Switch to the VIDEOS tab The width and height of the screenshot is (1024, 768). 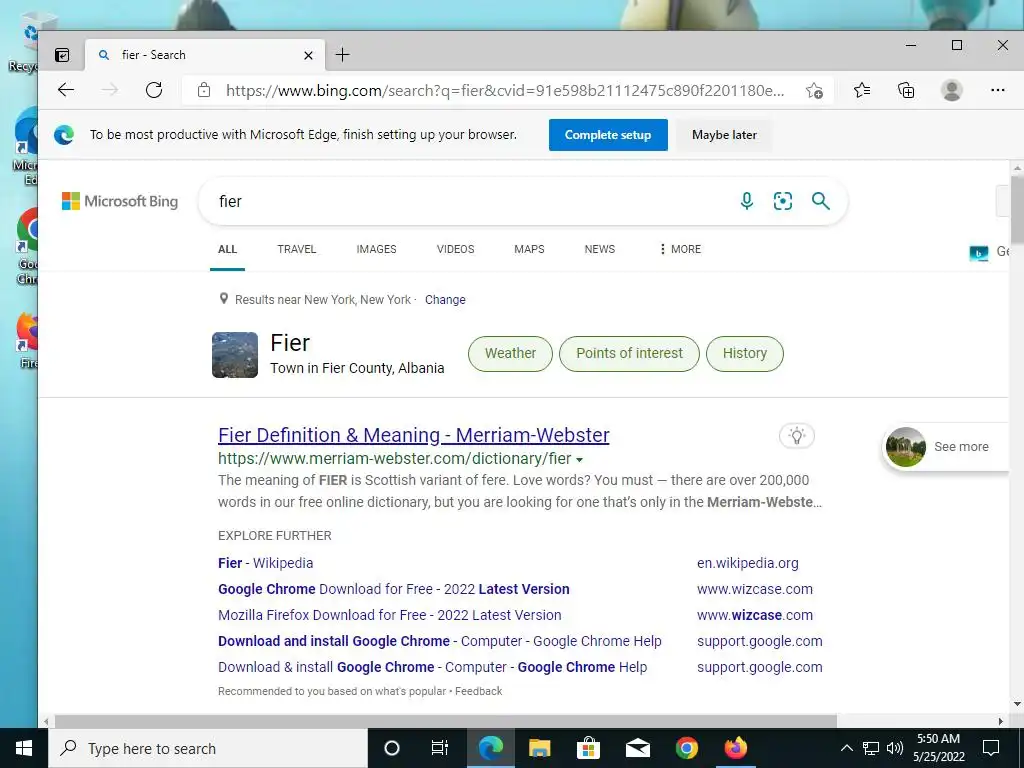coord(455,249)
